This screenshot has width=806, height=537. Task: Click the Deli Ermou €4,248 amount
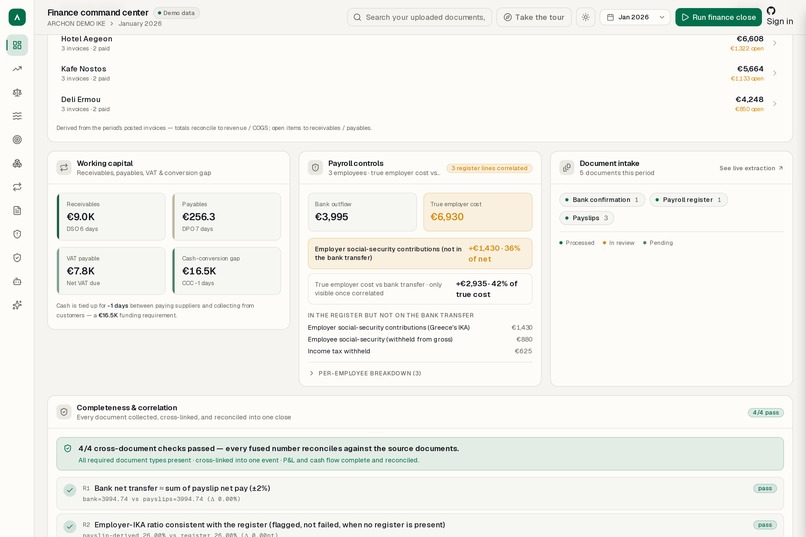click(749, 100)
